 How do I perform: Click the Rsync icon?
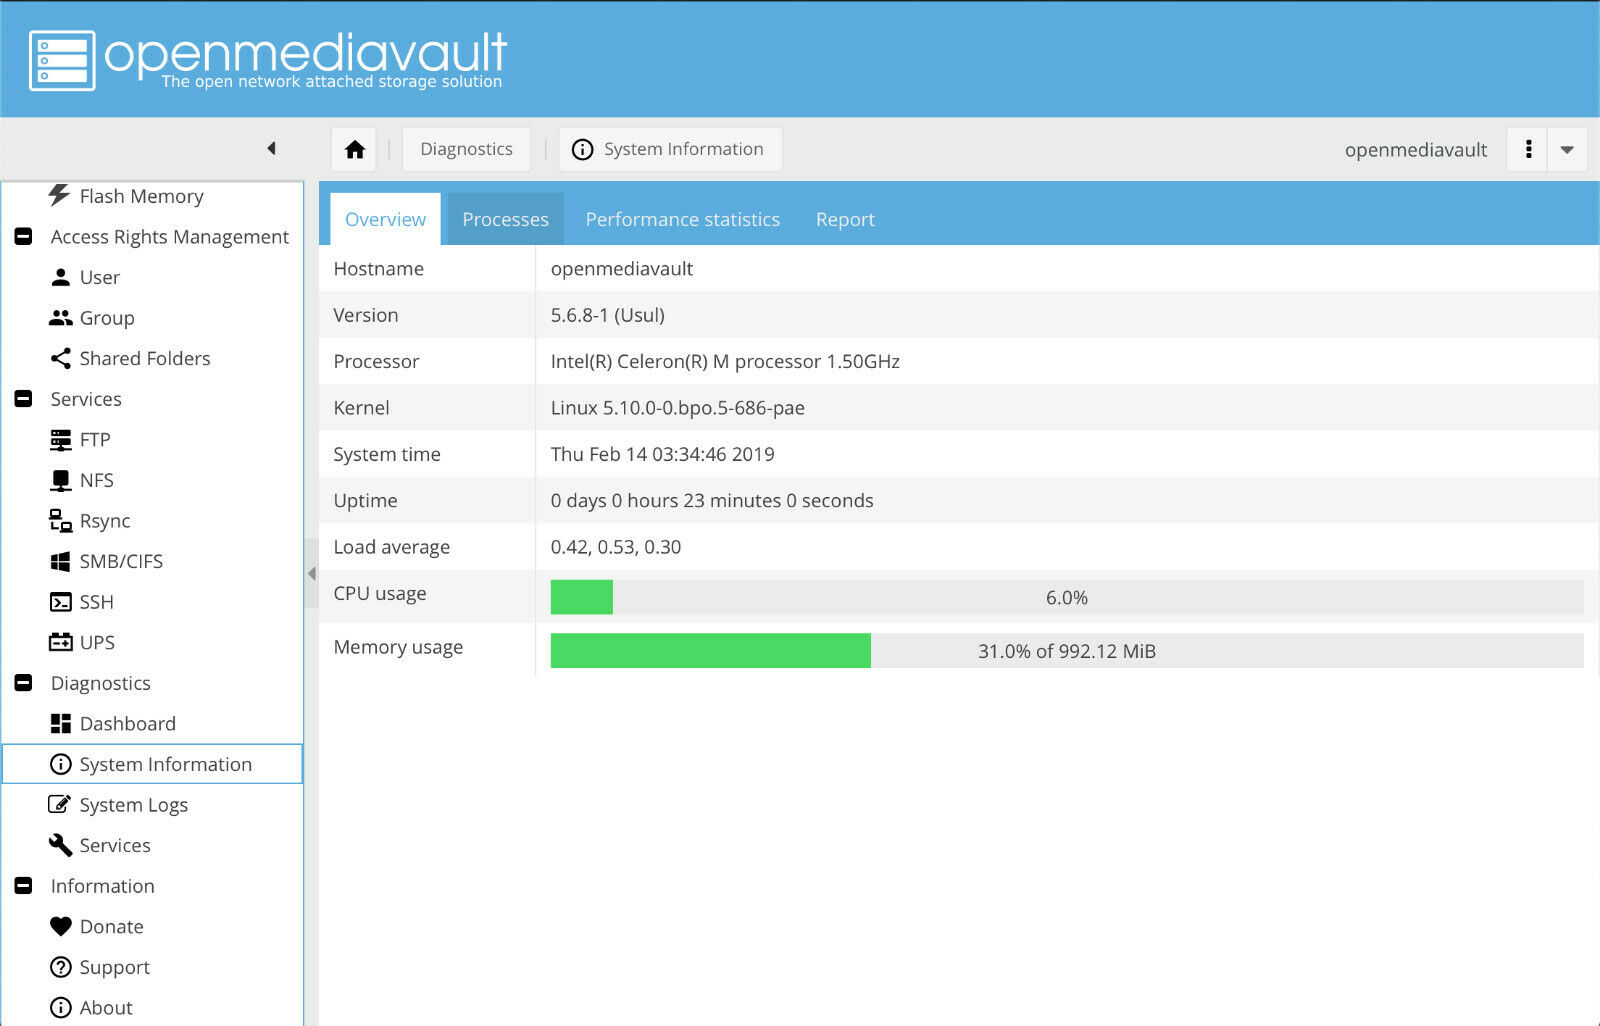coord(60,520)
